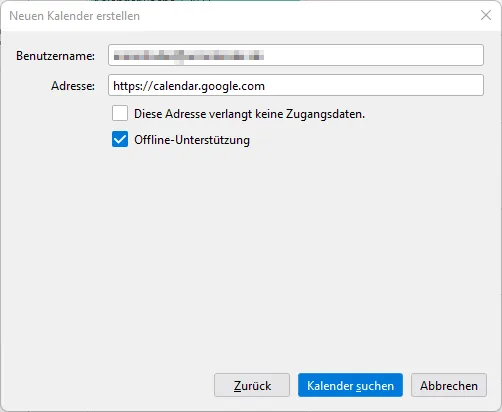
Task: Click the blue checkmark beside Offline-Unterstützung
Action: [120, 139]
